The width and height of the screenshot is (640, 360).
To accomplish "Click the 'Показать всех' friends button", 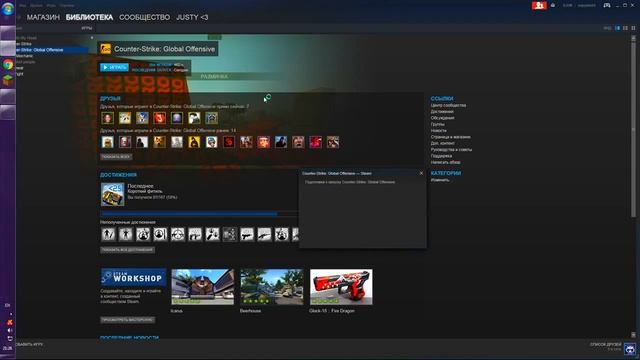I will [116, 157].
